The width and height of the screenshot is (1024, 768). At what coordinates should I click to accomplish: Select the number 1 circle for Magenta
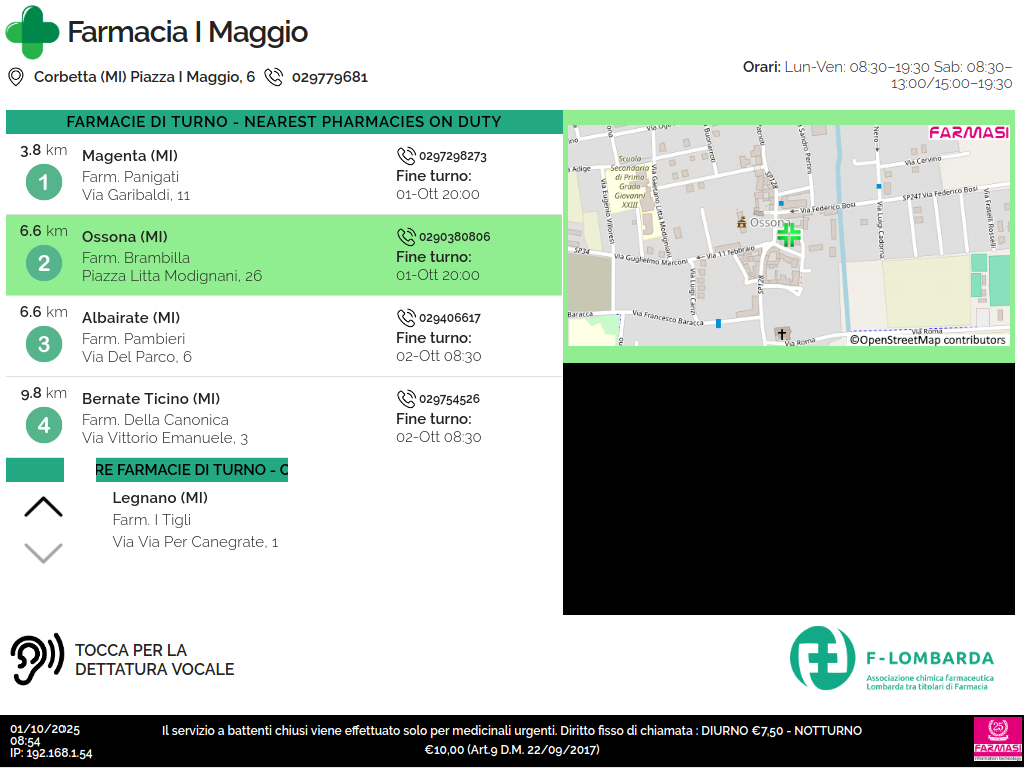point(43,183)
